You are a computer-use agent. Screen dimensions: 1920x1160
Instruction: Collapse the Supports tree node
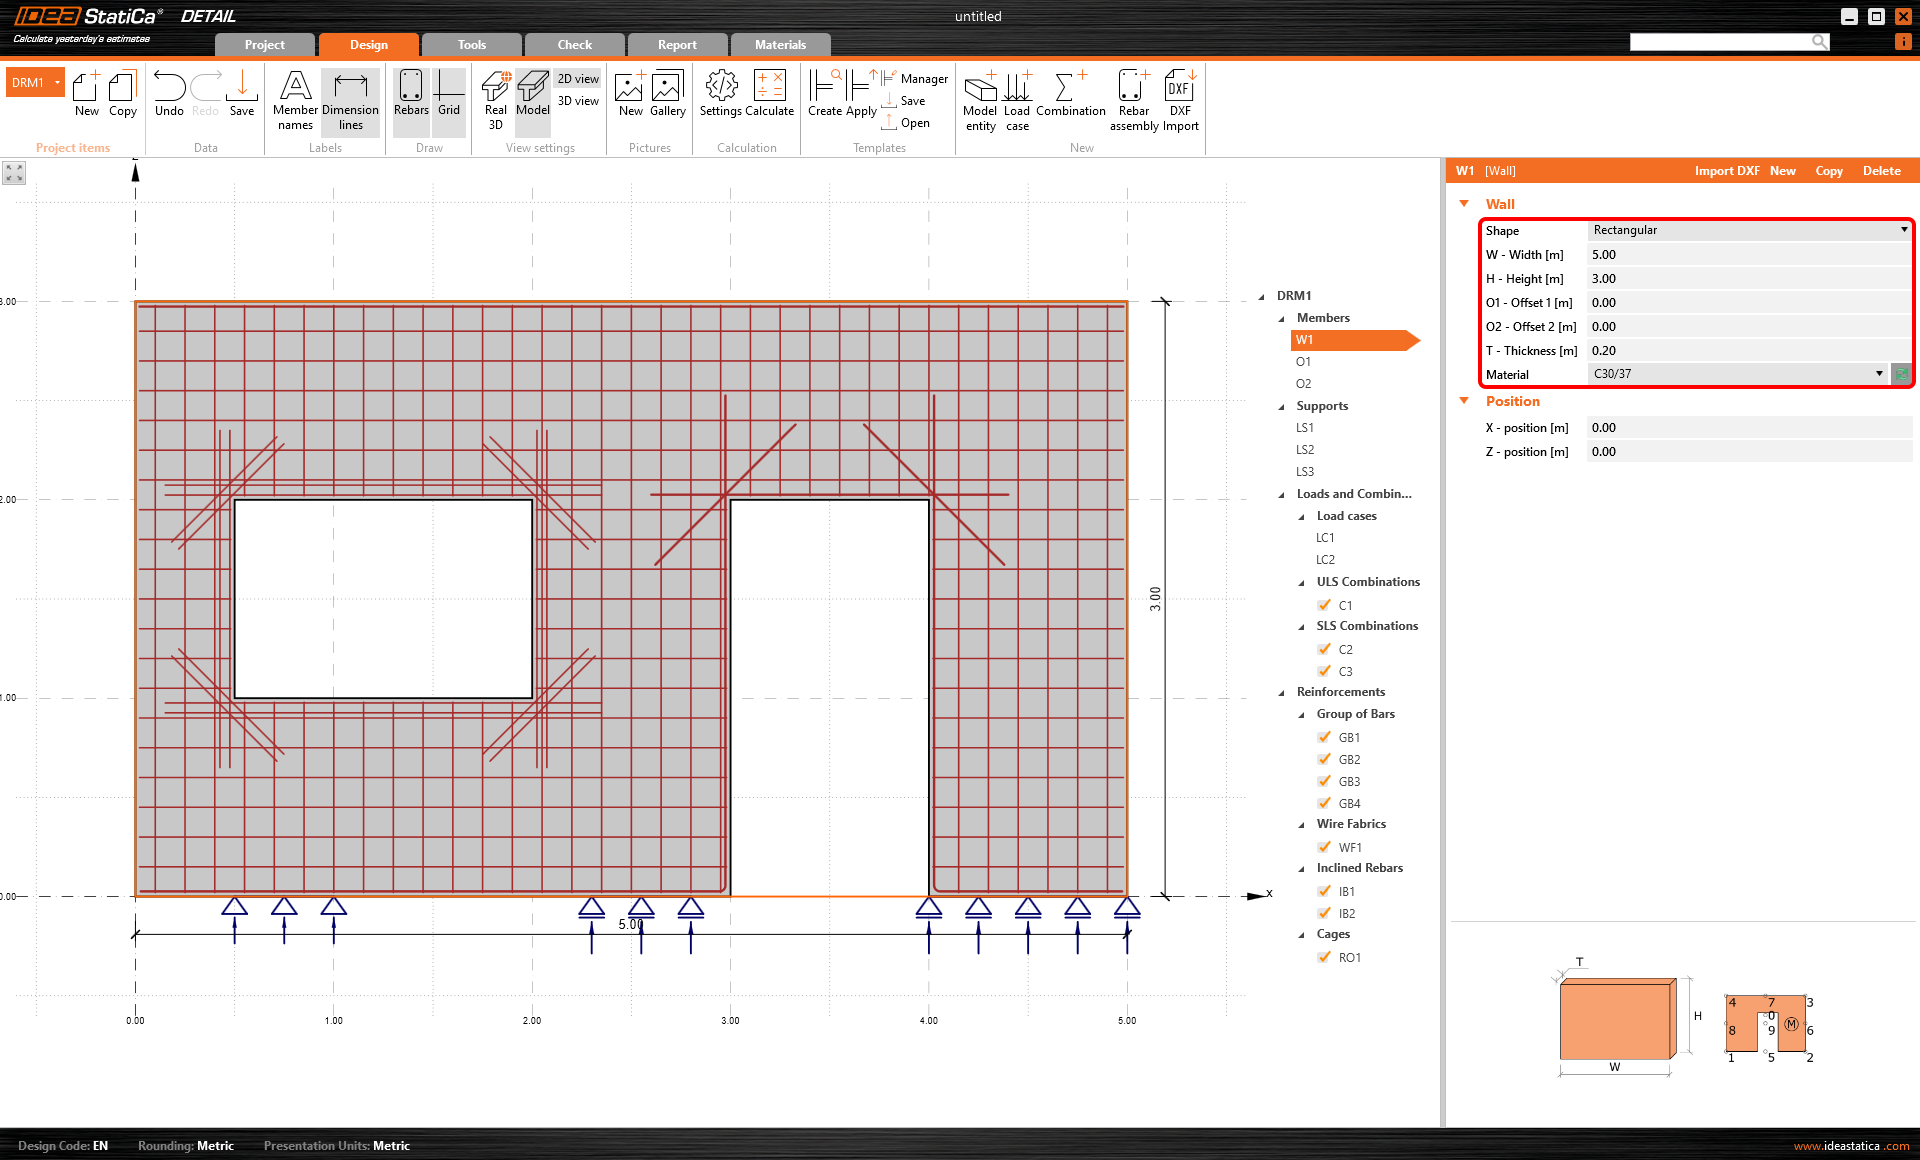tap(1282, 406)
